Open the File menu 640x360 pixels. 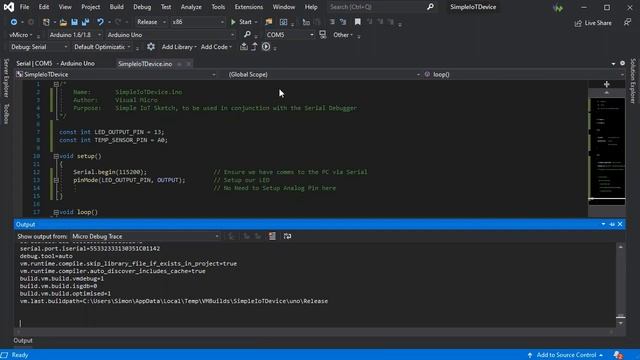(24, 7)
